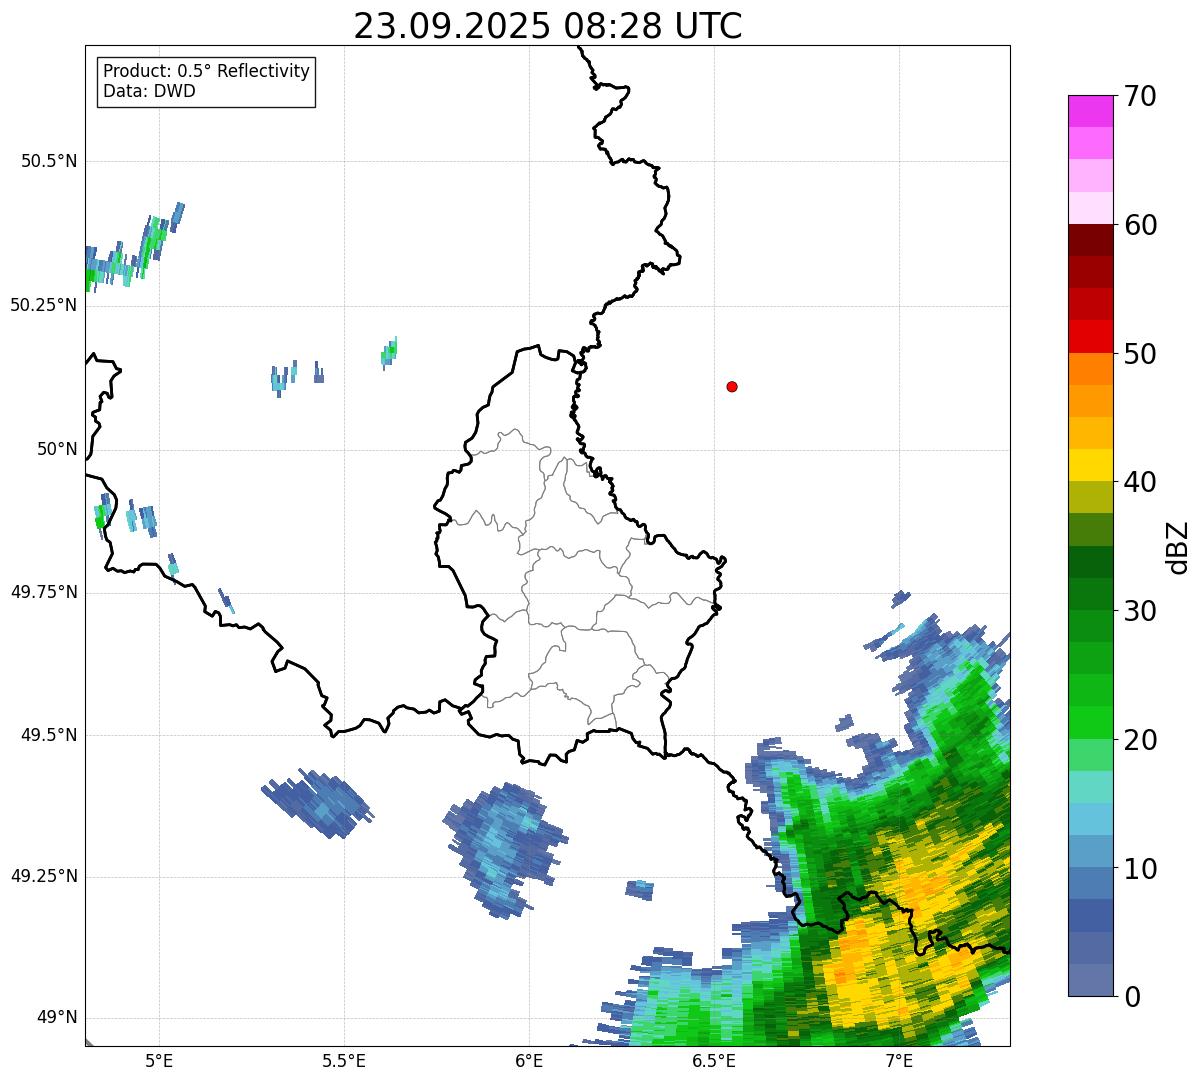1202x1081 pixels.
Task: Click the 49°N latitude label
Action: 57,1018
